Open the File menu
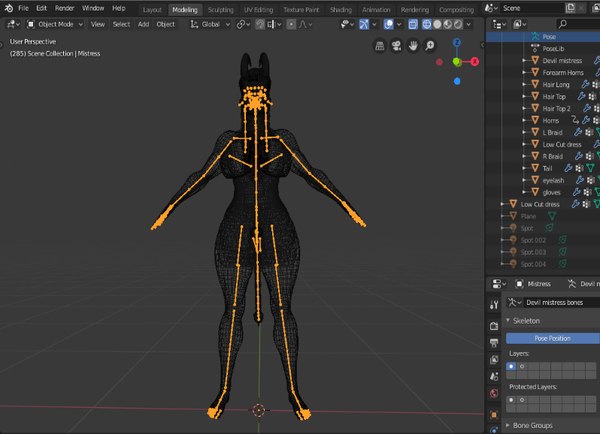The image size is (600, 434). coord(23,8)
